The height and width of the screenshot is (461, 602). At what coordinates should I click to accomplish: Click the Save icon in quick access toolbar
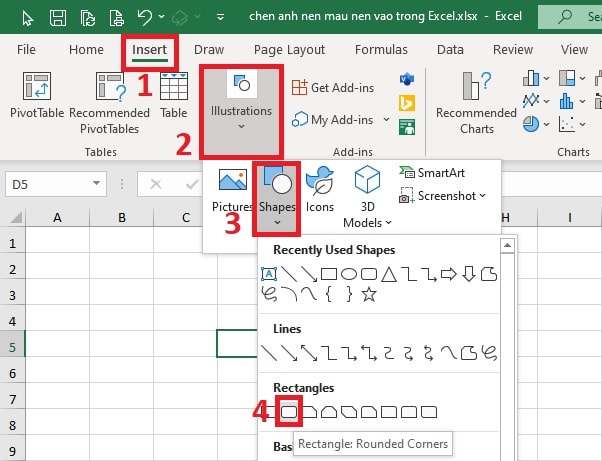(x=58, y=18)
